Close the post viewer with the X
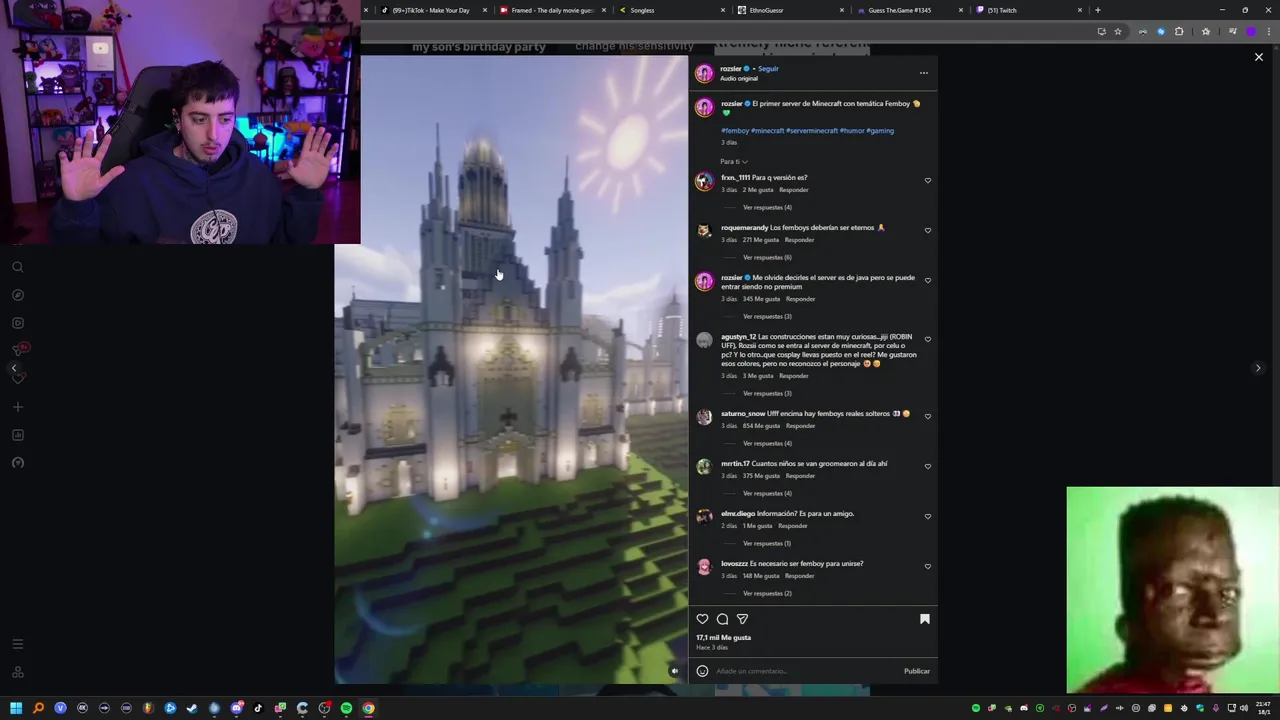1280x720 pixels. 1259,57
